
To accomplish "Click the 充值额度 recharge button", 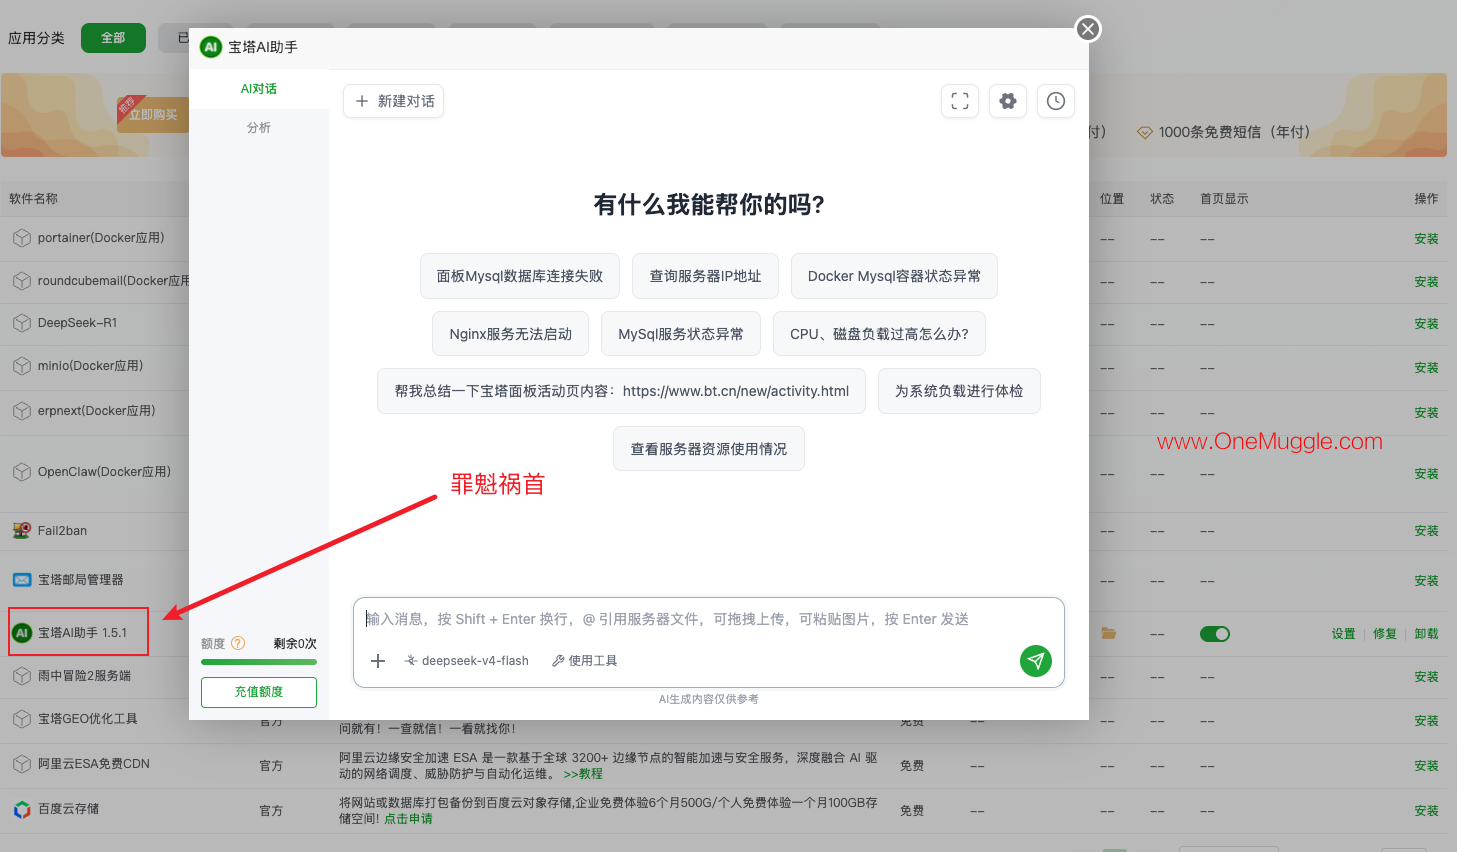I will click(259, 692).
